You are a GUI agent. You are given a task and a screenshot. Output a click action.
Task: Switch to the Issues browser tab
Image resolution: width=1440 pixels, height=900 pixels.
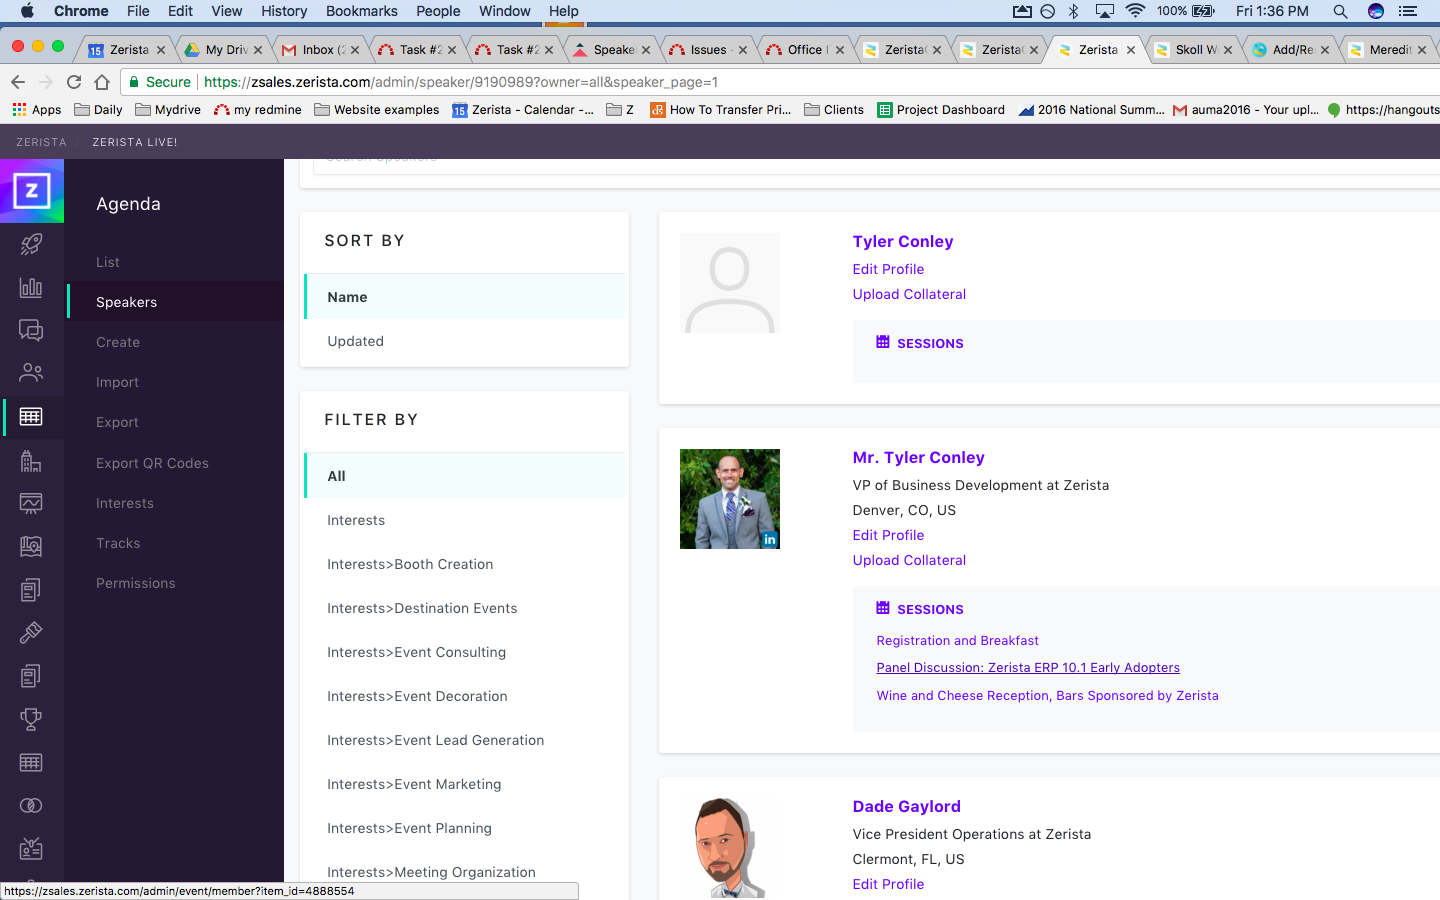pyautogui.click(x=704, y=50)
